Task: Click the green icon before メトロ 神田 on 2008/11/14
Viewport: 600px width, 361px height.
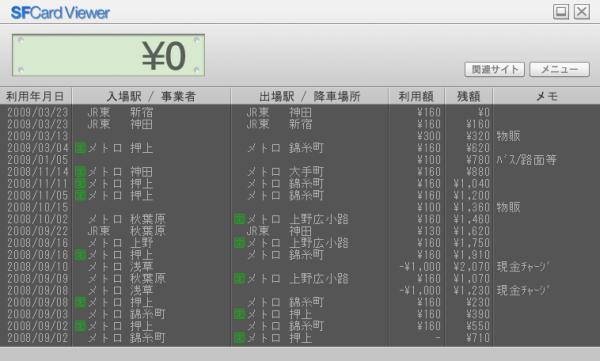Action: point(80,172)
